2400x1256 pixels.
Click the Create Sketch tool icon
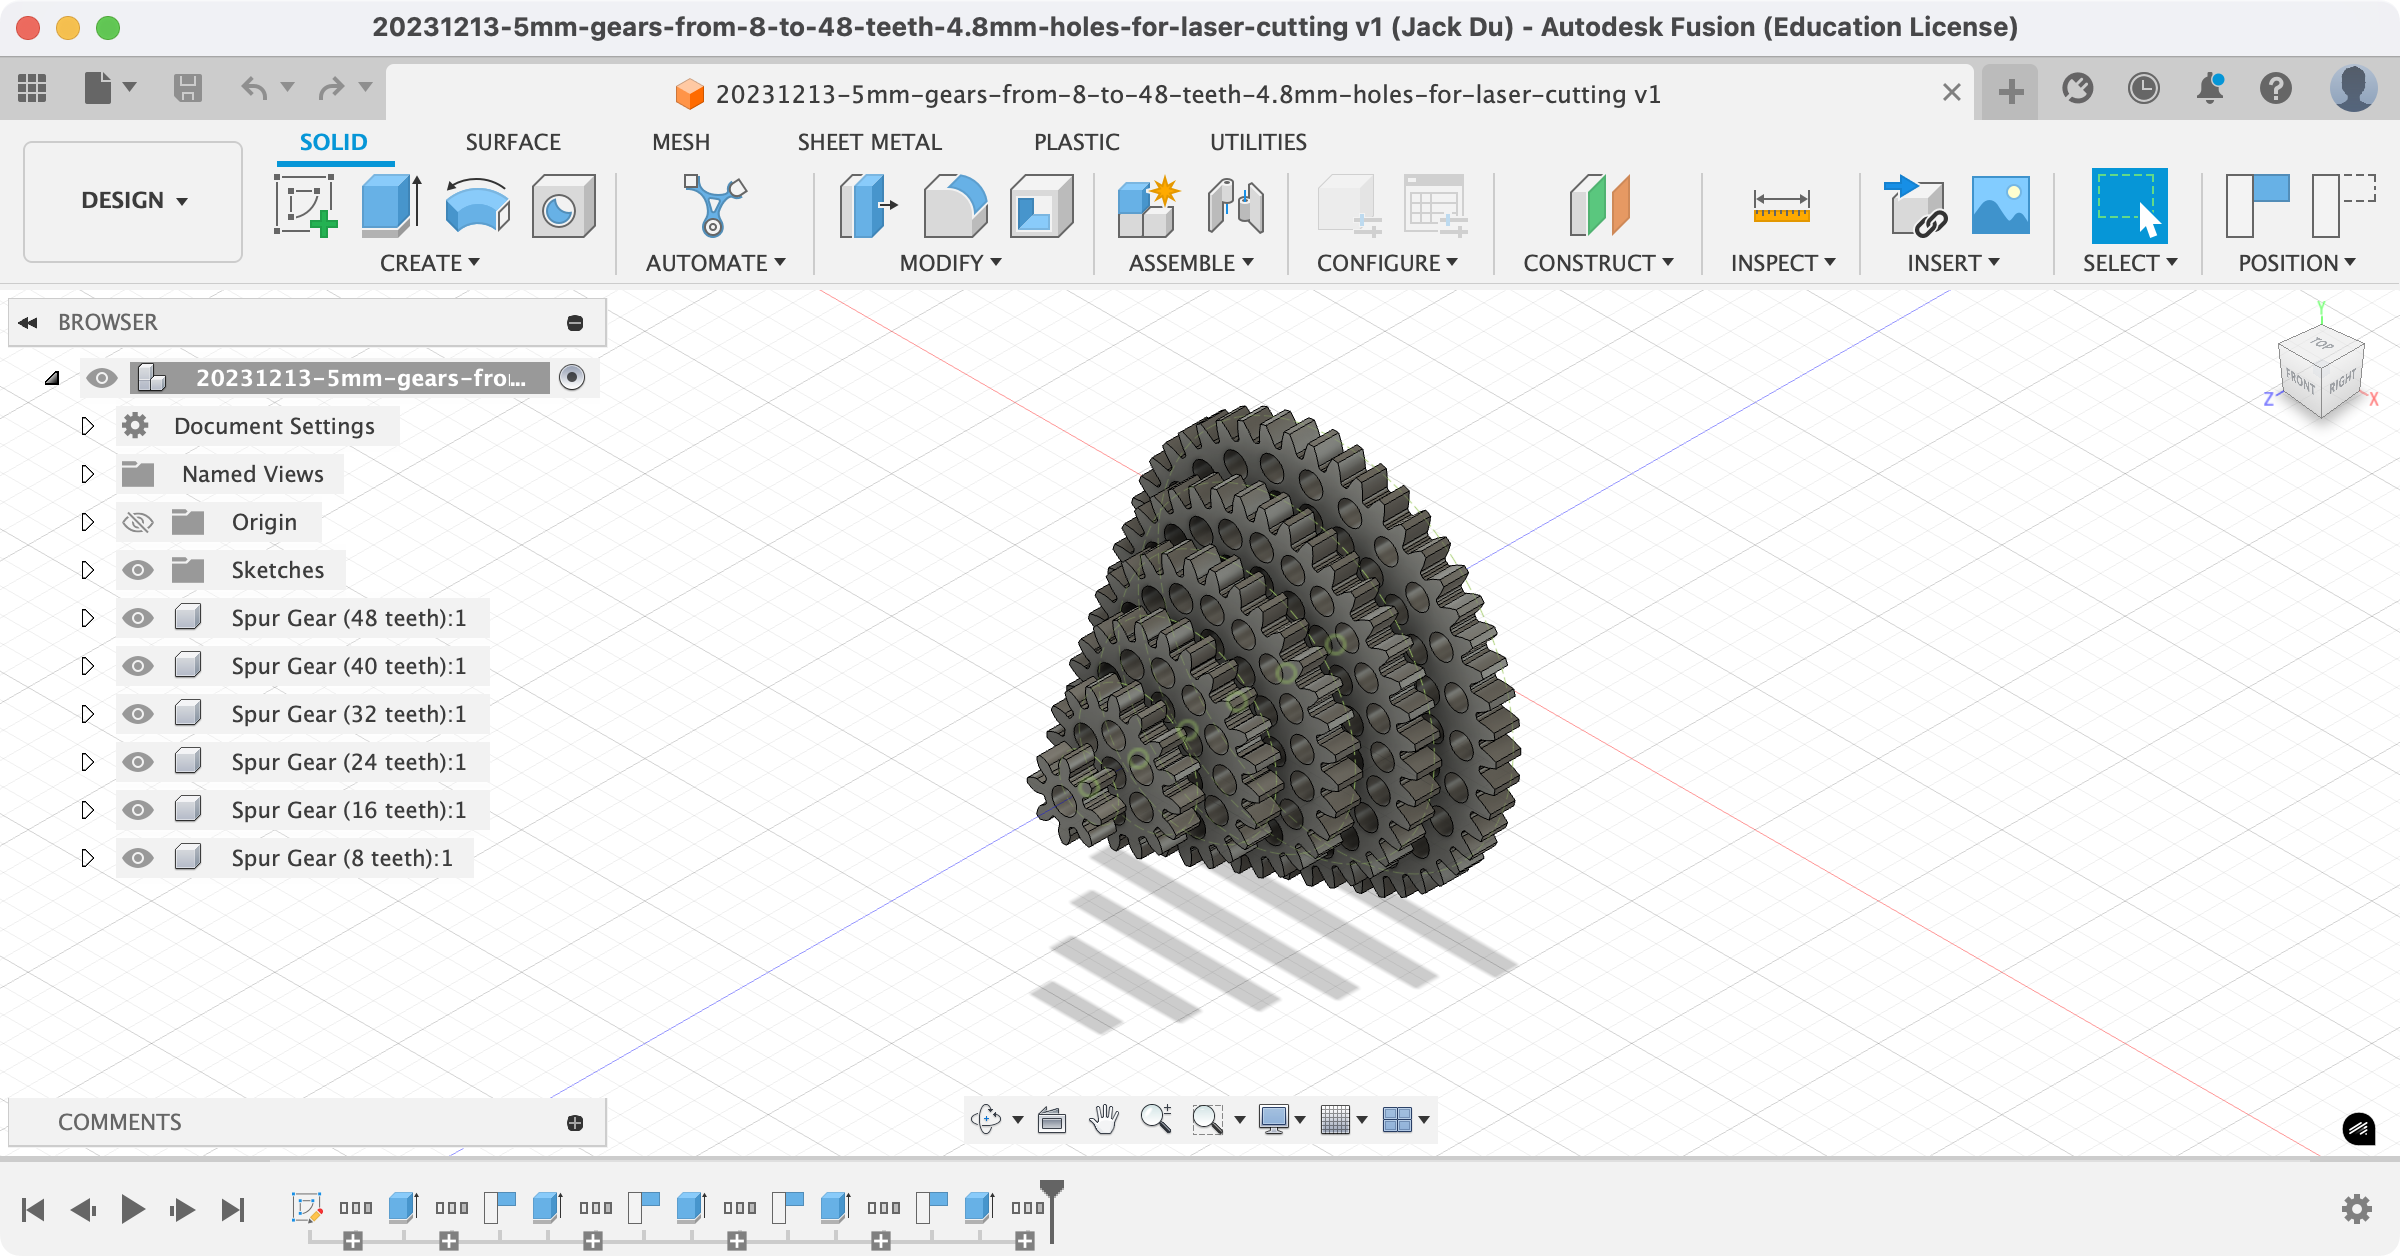coord(305,205)
